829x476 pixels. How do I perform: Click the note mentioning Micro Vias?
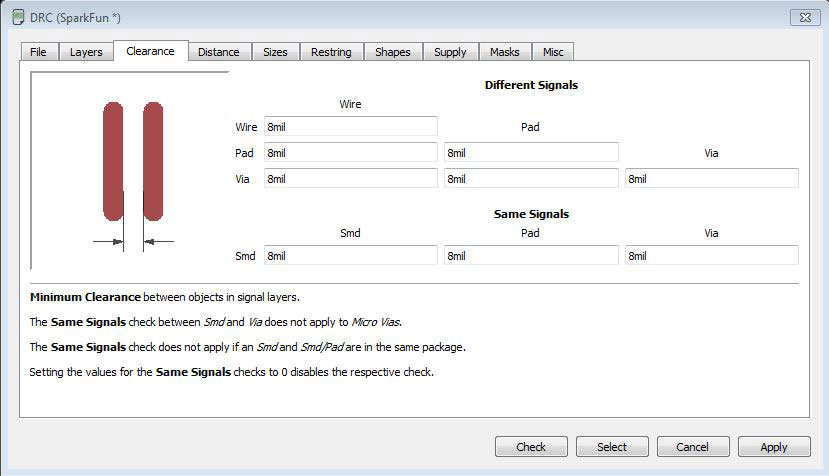click(216, 322)
